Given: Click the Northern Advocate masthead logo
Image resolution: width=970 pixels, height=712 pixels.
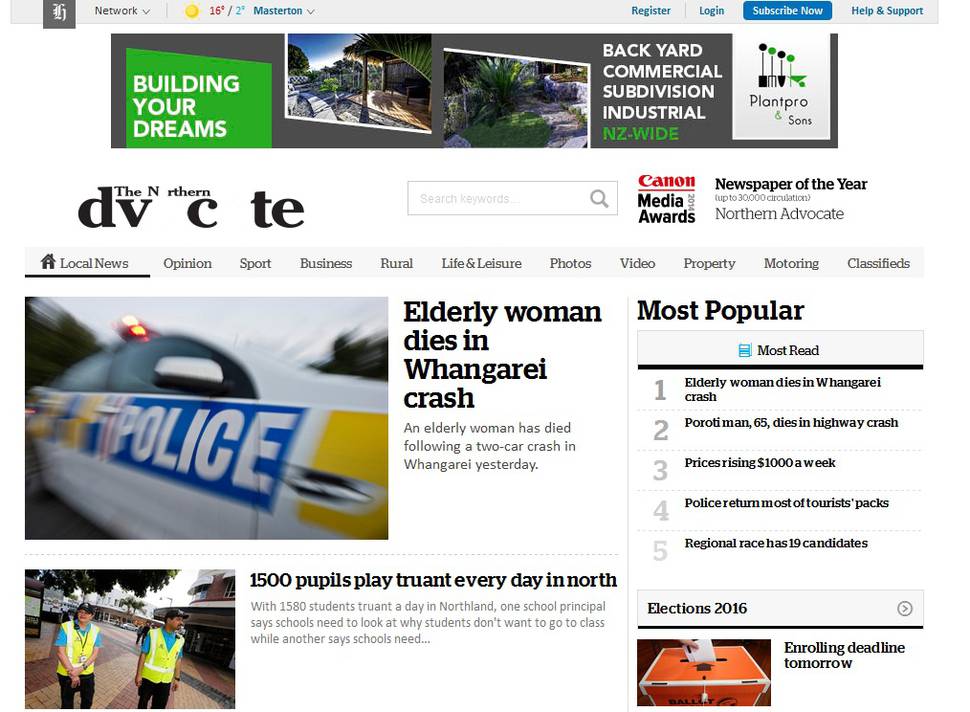Looking at the screenshot, I should pyautogui.click(x=191, y=207).
